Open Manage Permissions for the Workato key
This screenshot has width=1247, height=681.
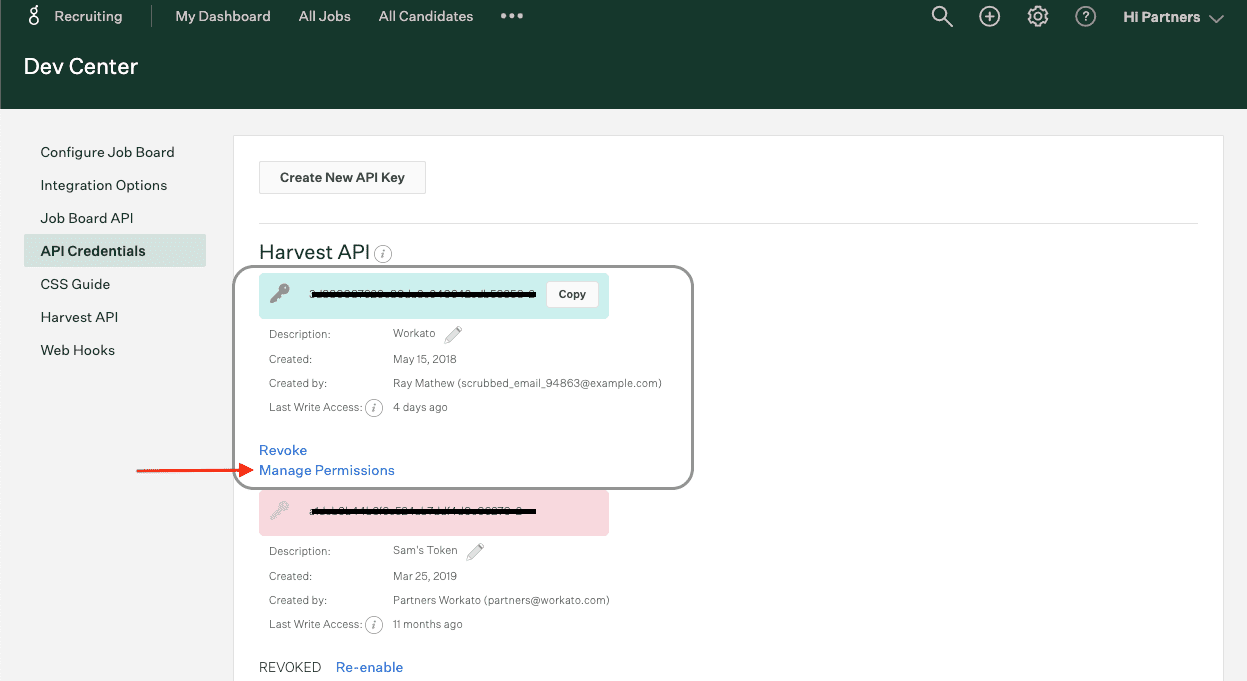[327, 470]
